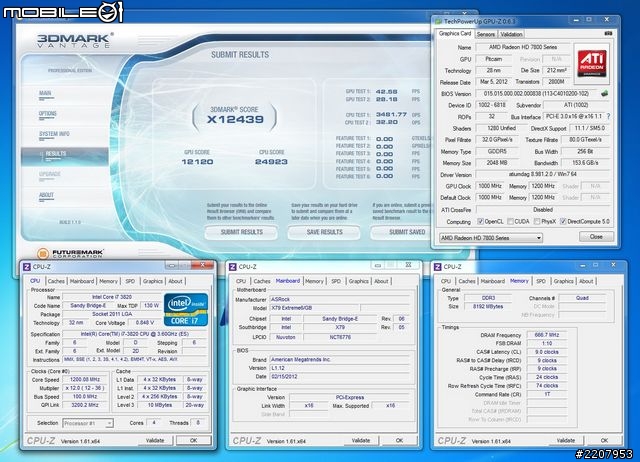Click Validate in the CPU window of CPU-Z
This screenshot has height=462, width=640.
pos(155,441)
